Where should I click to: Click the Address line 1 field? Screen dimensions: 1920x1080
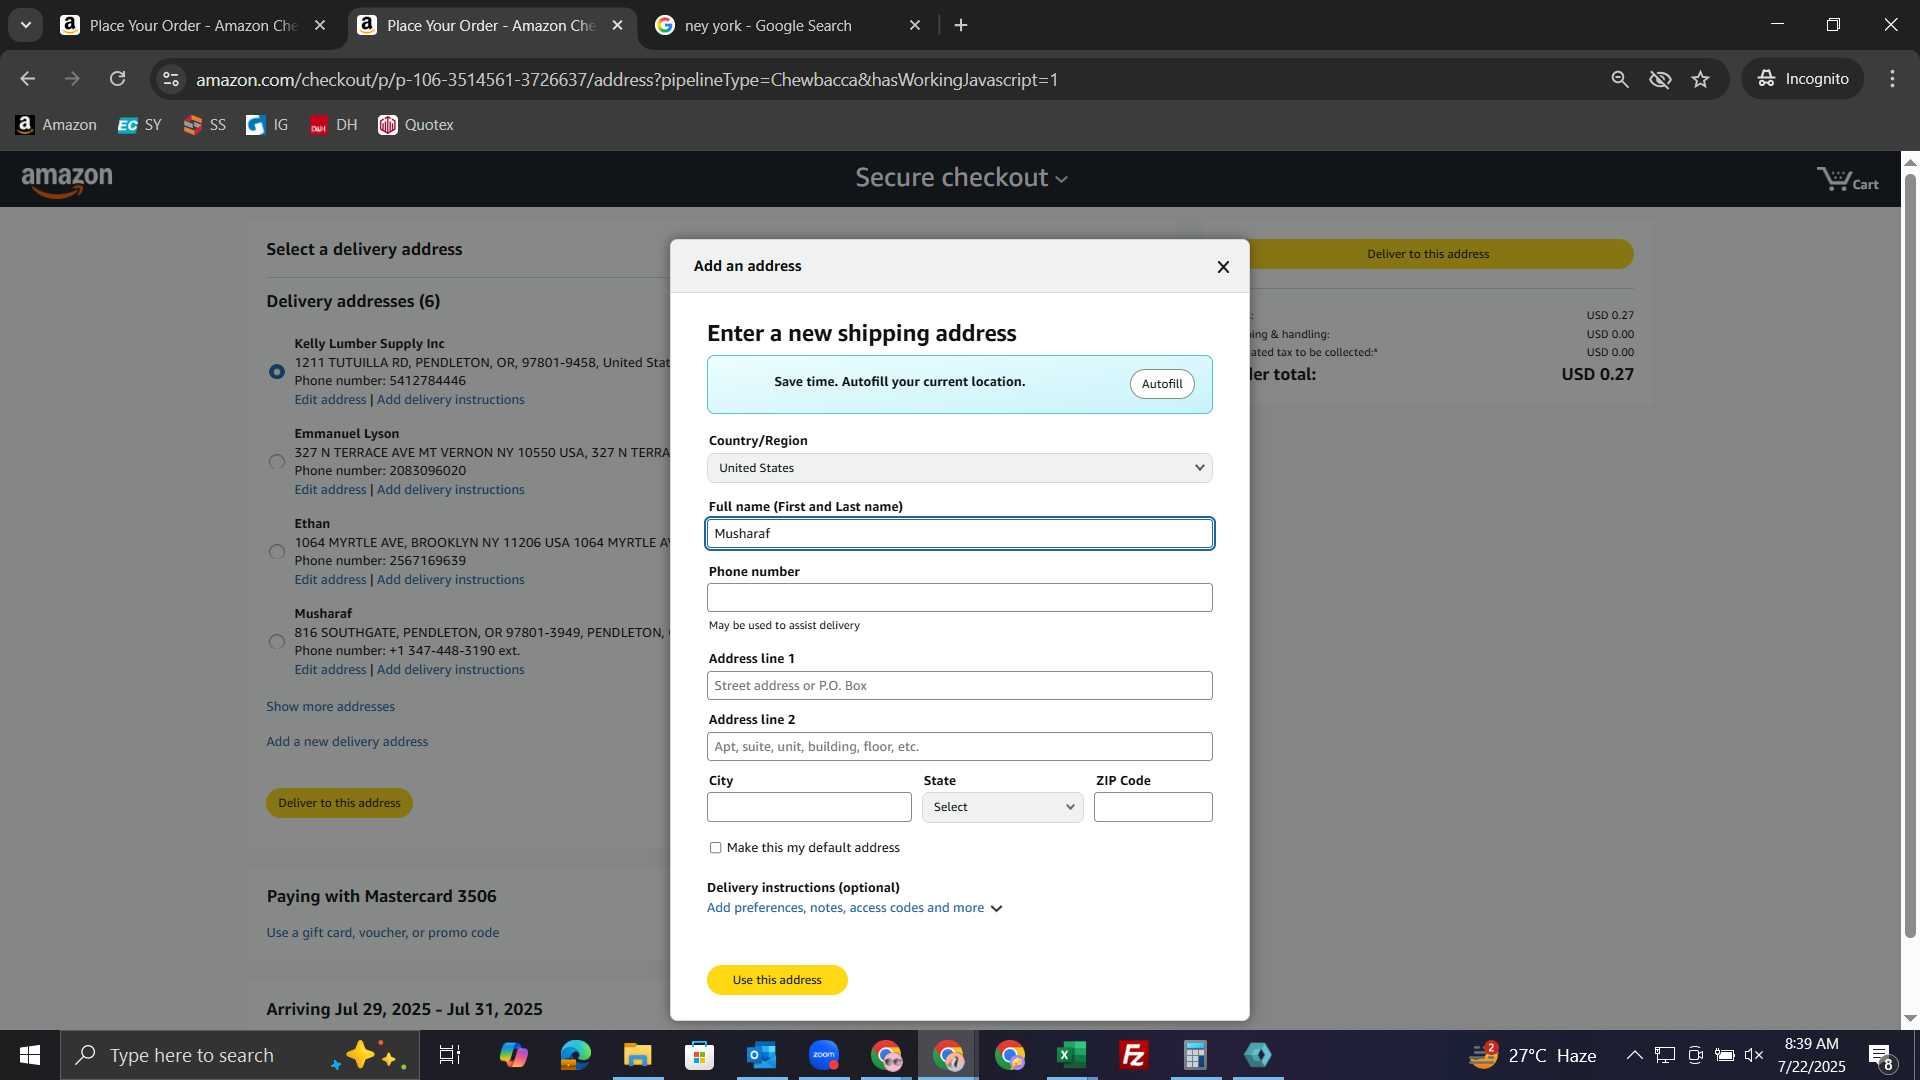[960, 686]
